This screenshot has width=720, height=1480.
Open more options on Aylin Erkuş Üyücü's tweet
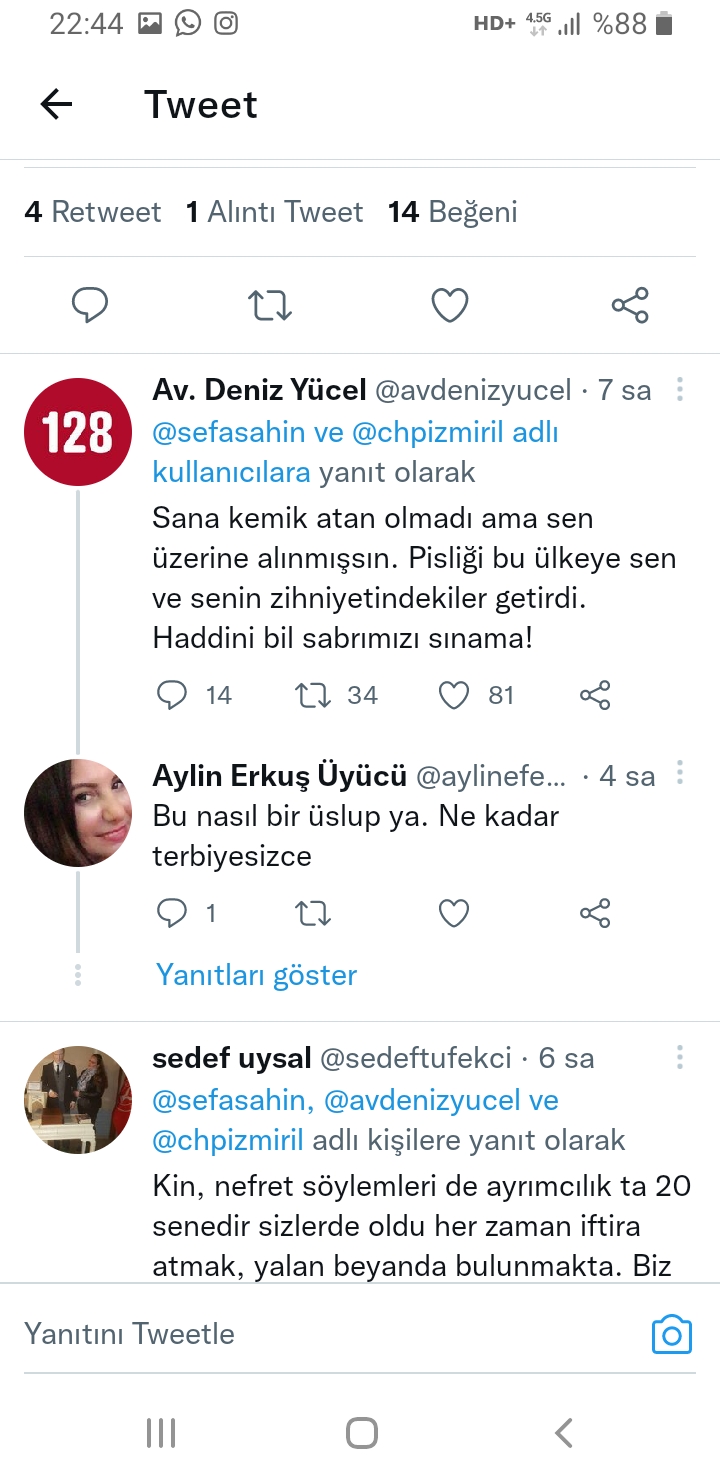[x=680, y=773]
